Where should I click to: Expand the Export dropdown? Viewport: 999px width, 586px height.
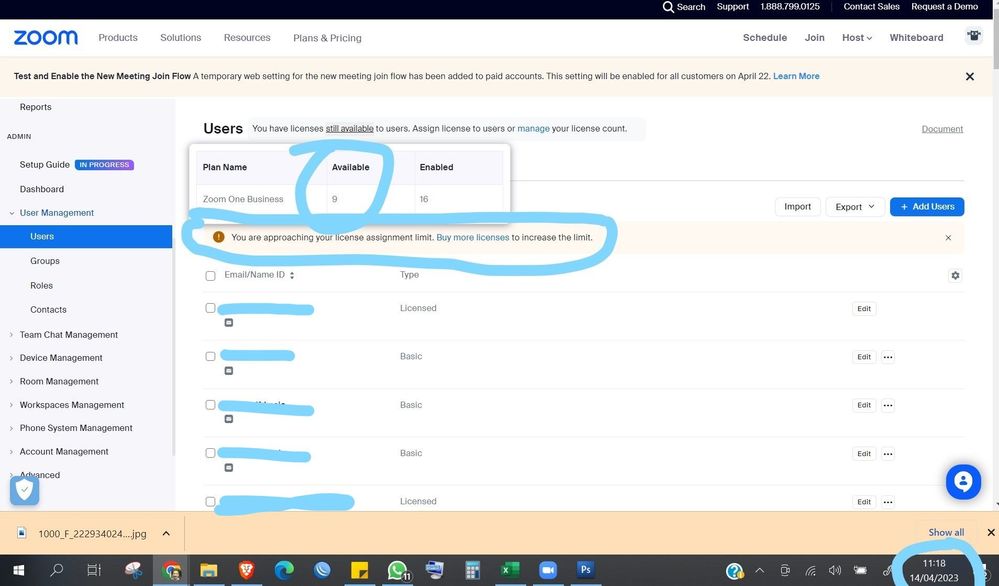(x=853, y=206)
